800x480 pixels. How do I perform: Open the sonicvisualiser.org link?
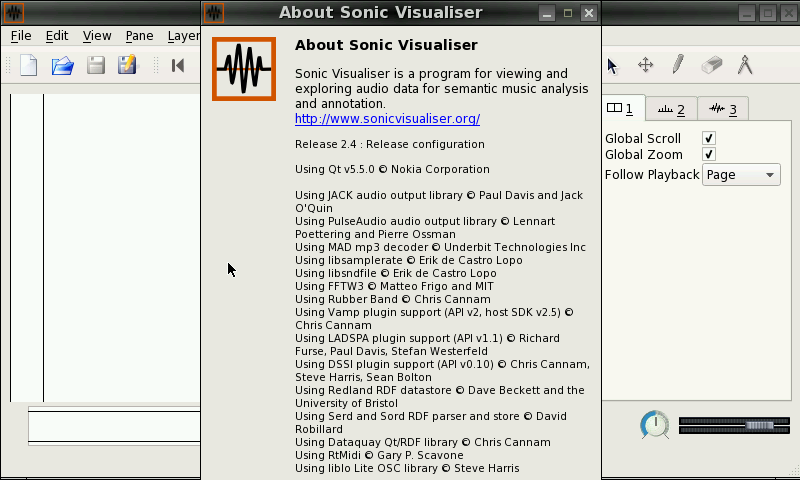[387, 118]
